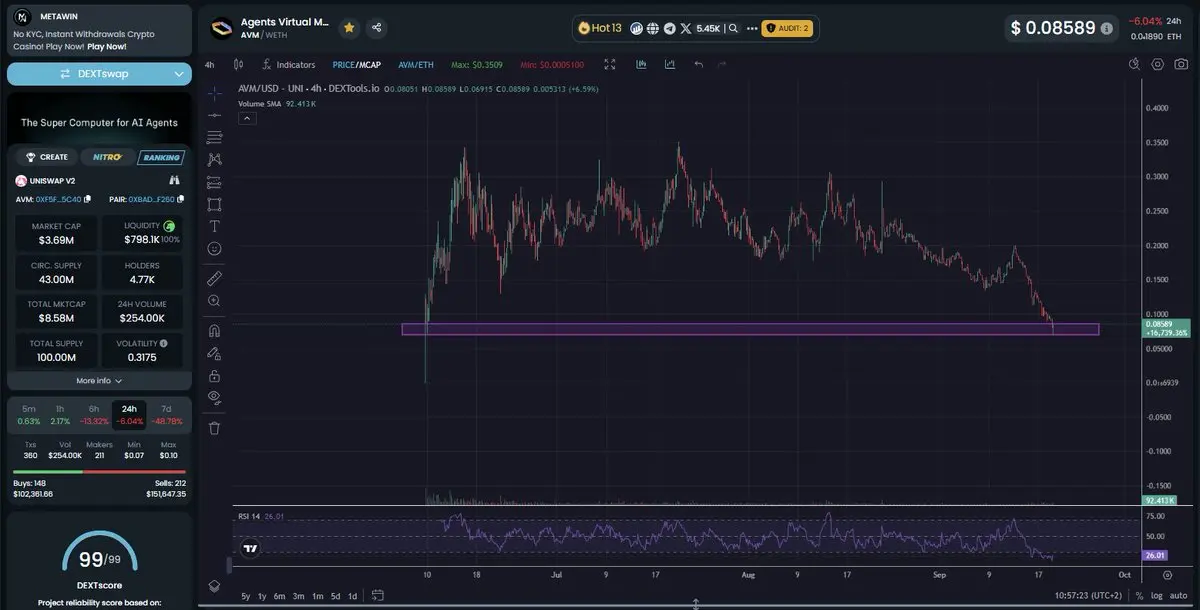Show price info icon next to $0.08589
The height and width of the screenshot is (610, 1200).
pyautogui.click(x=1106, y=29)
